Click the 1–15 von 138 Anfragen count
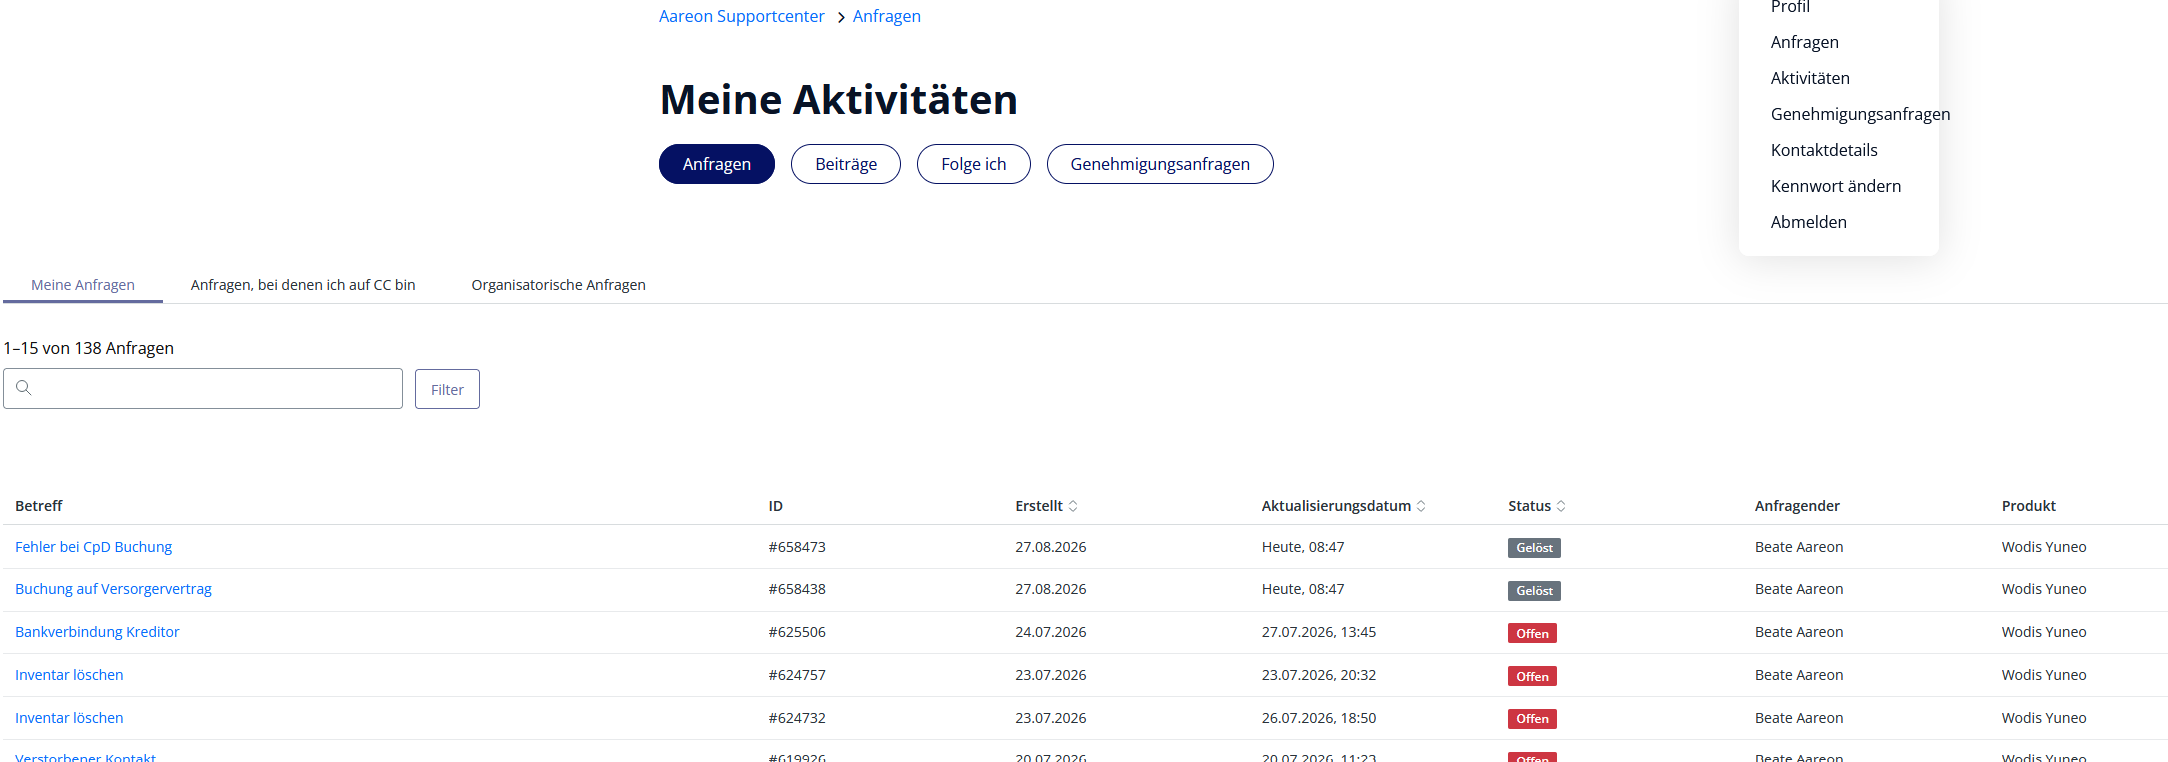The width and height of the screenshot is (2168, 762). click(x=88, y=348)
